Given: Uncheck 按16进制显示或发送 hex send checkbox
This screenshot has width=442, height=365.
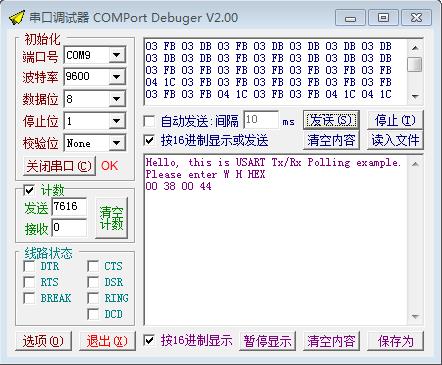Looking at the screenshot, I should pyautogui.click(x=149, y=140).
